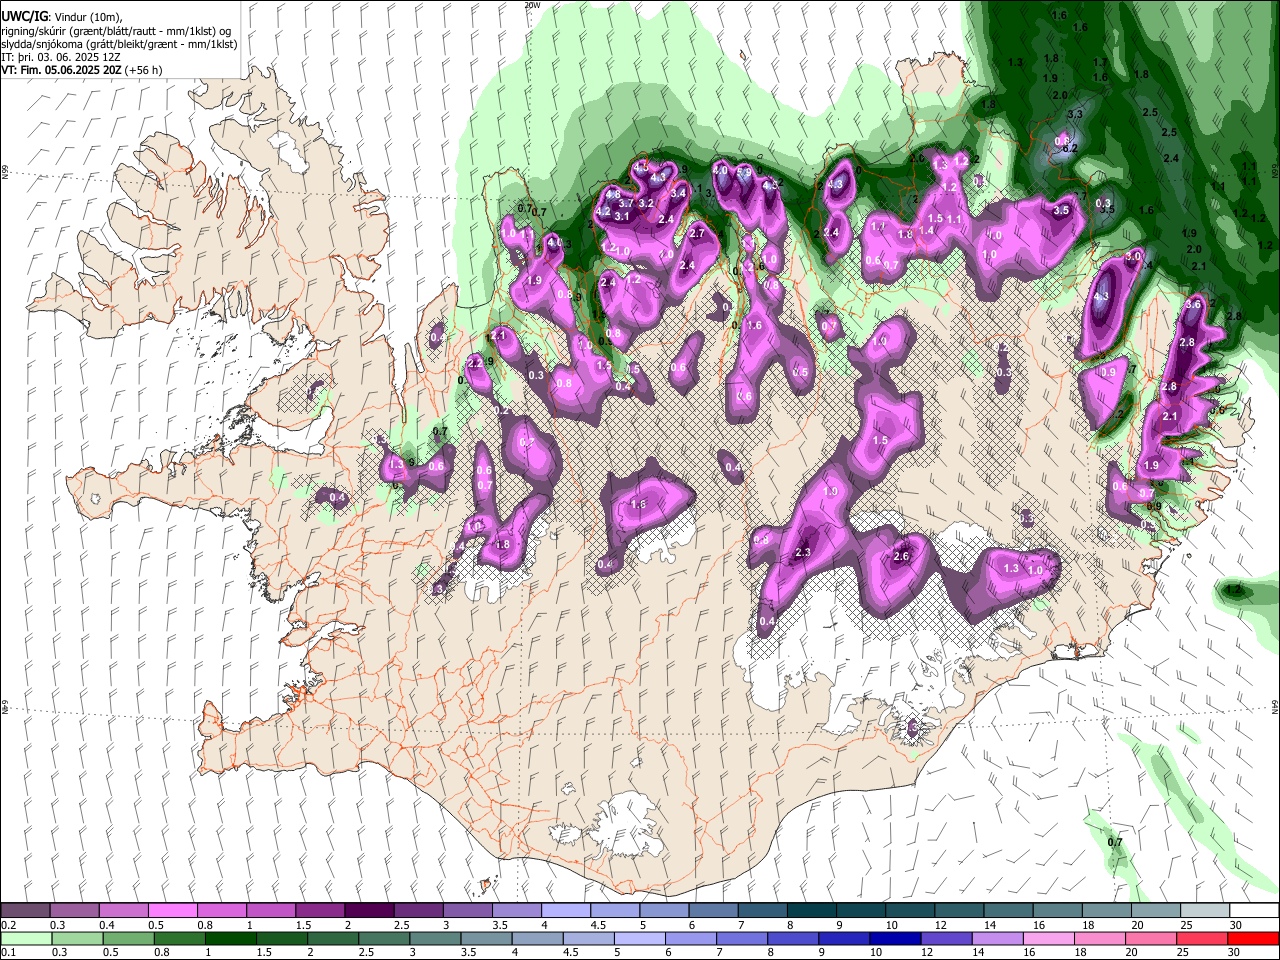Screen dimensions: 1280x960
Task: Pick bright pink swatch between 0.5 and 0.8, upper legend
Action: (172, 911)
